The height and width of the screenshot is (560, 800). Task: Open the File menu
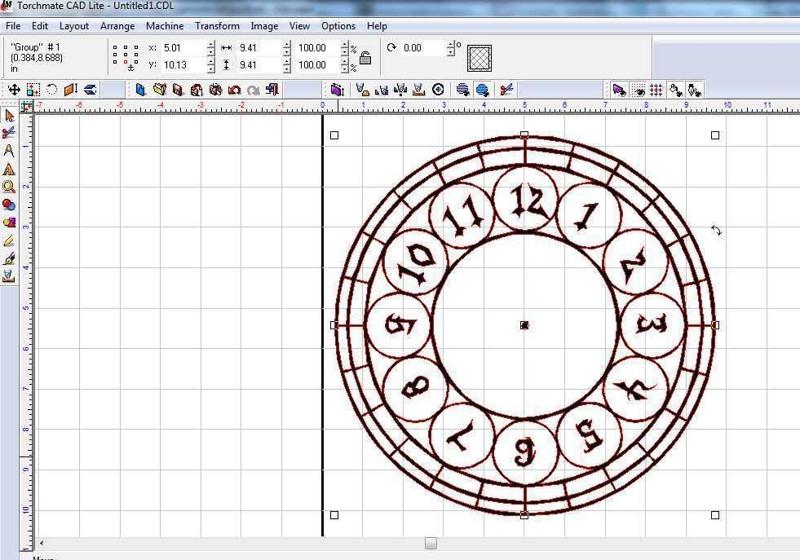tap(13, 26)
